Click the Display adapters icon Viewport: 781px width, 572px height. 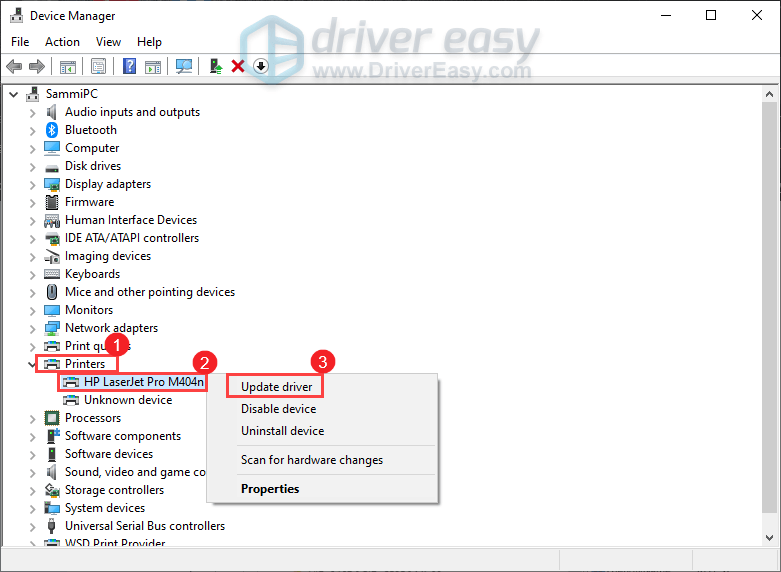pos(52,184)
